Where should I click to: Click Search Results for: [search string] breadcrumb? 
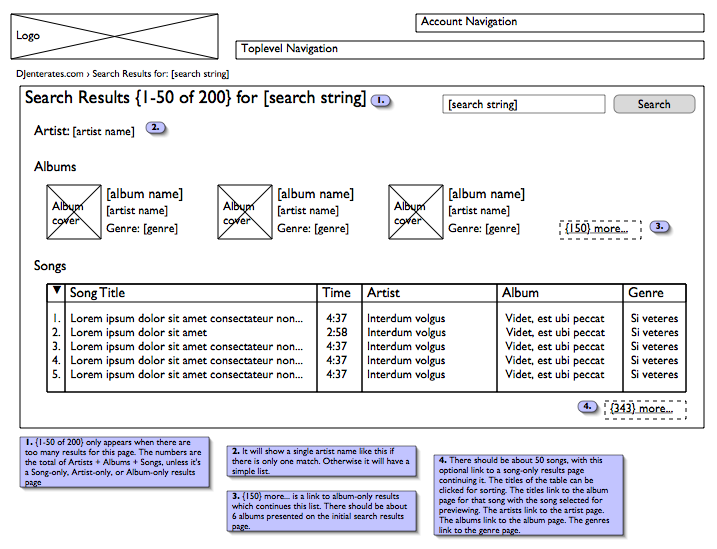pos(161,74)
